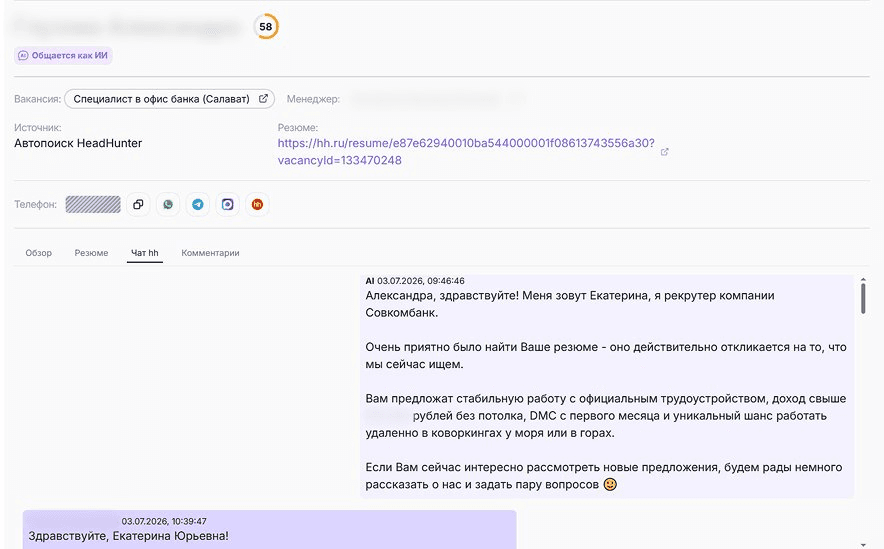Image resolution: width=884 pixels, height=549 pixels.
Task: Open the vacancy 'Специалист в офис банка (Салават)'
Action: pyautogui.click(x=169, y=99)
